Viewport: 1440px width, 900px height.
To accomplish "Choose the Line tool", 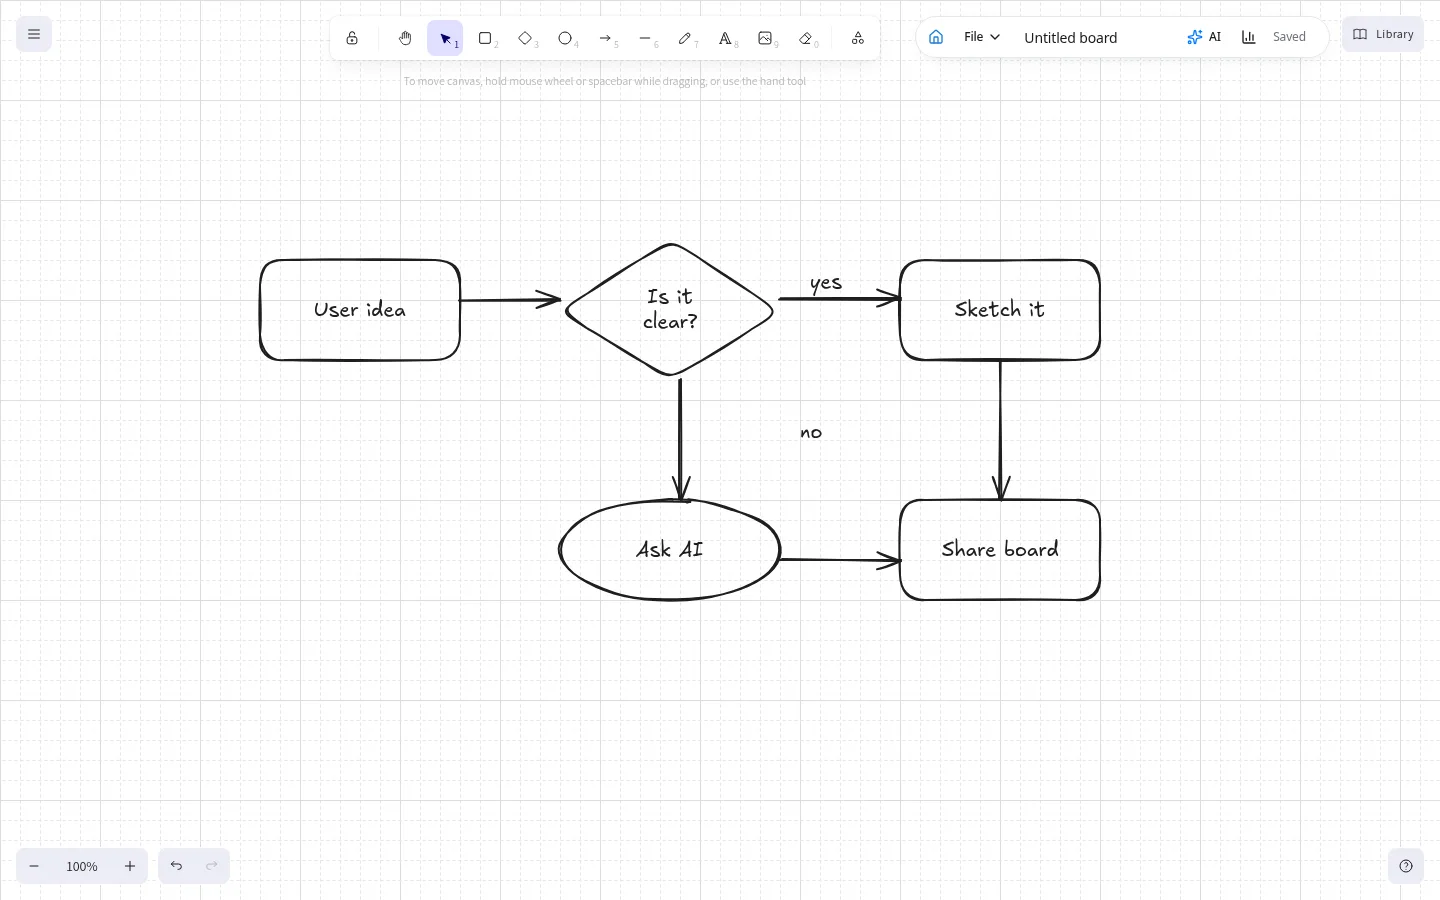I will point(645,38).
